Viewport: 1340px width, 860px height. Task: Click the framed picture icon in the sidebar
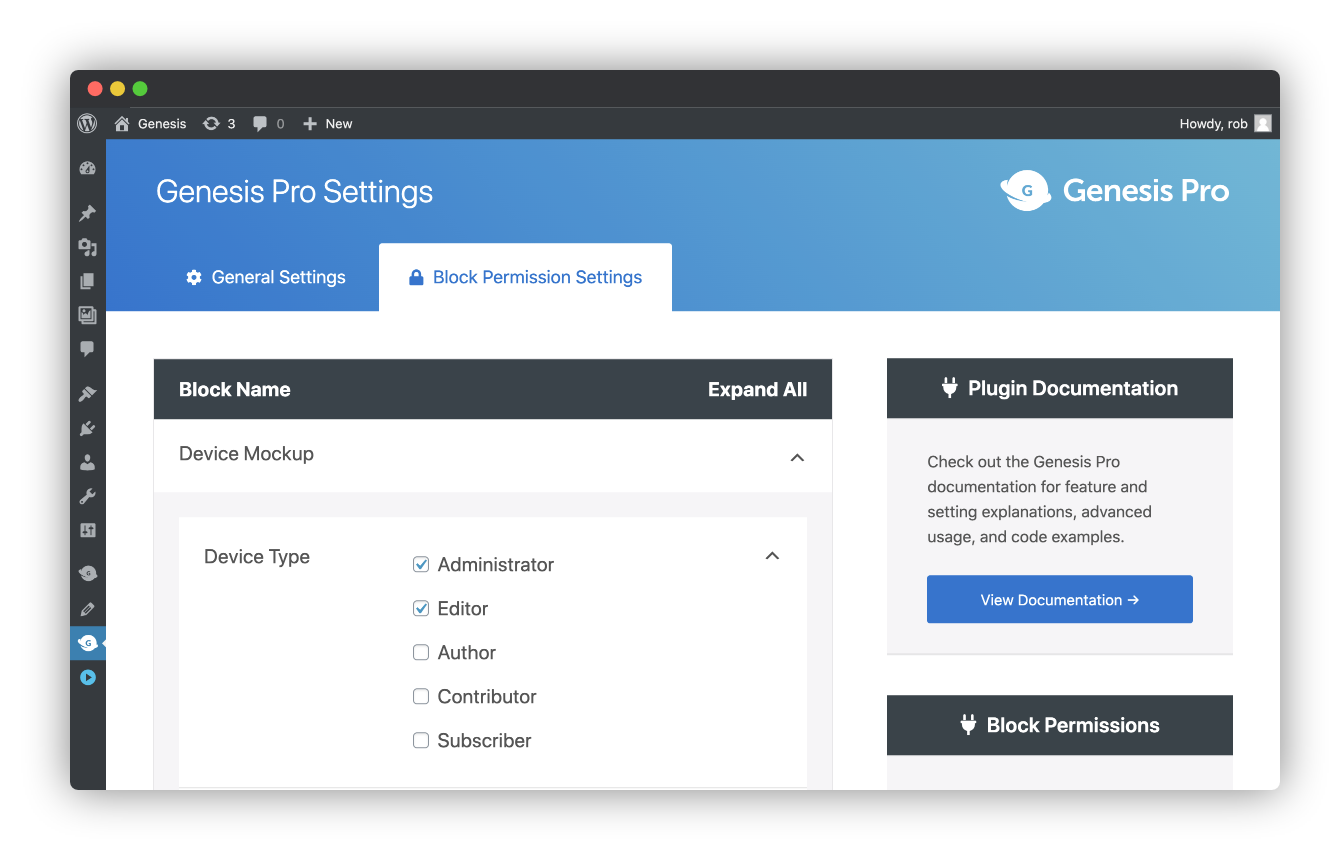coord(87,315)
